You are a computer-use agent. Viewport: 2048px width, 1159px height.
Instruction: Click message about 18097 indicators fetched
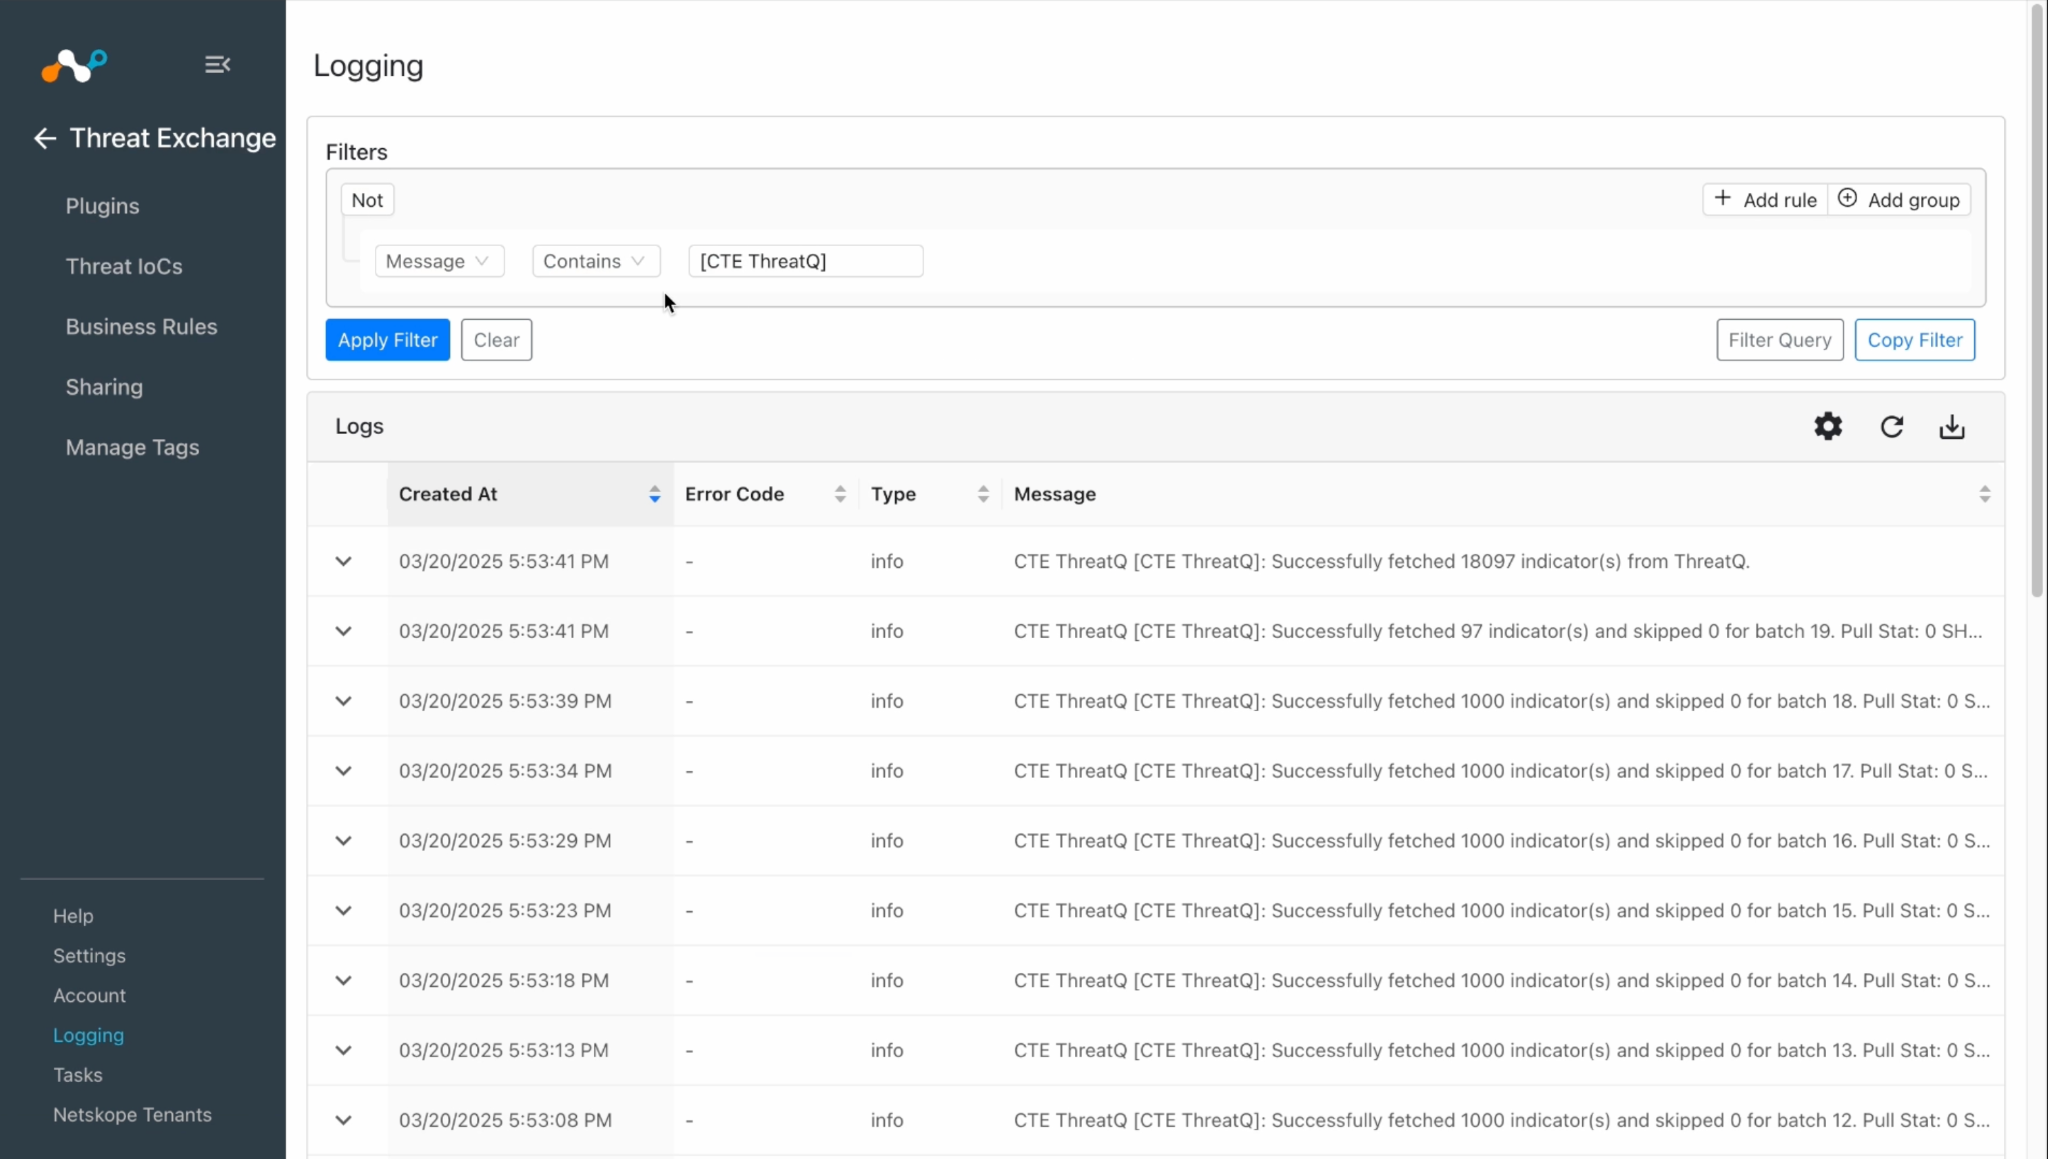click(x=1381, y=561)
